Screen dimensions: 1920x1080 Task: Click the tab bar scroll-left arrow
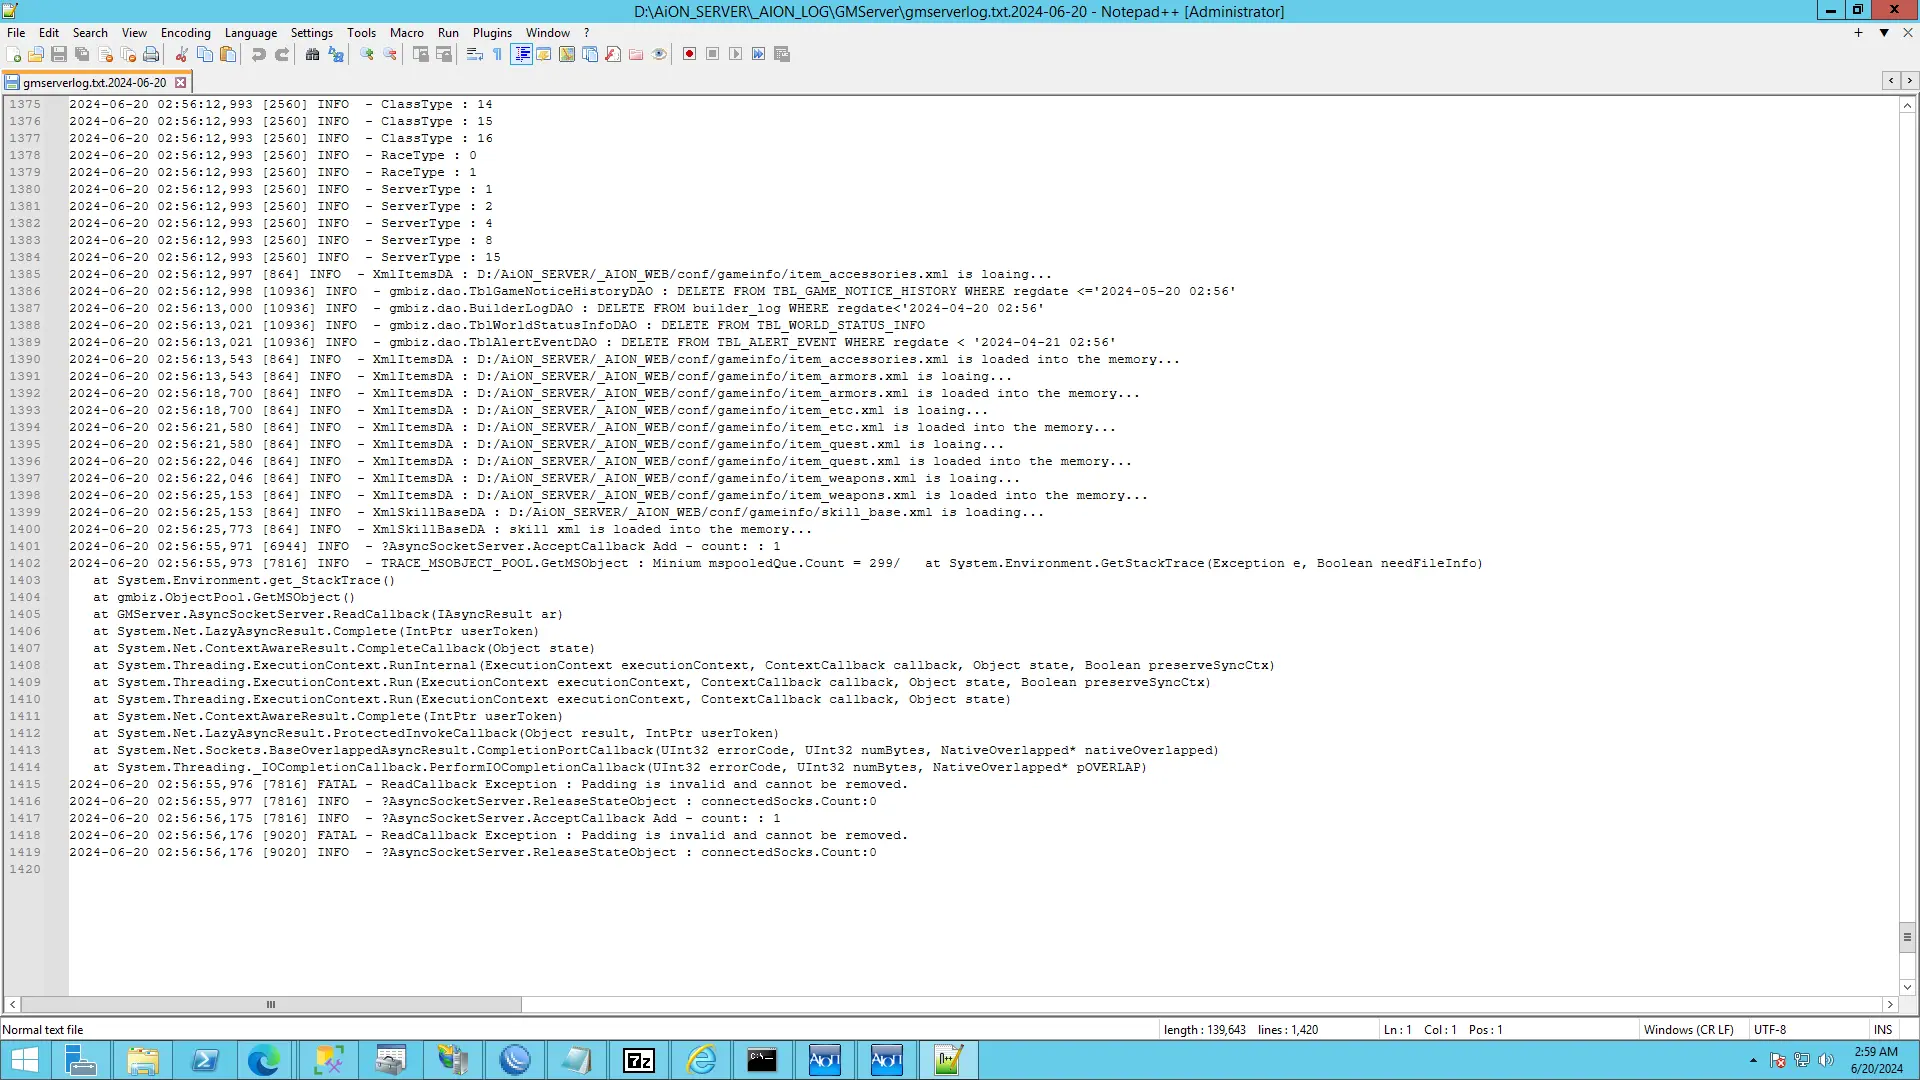(1891, 80)
